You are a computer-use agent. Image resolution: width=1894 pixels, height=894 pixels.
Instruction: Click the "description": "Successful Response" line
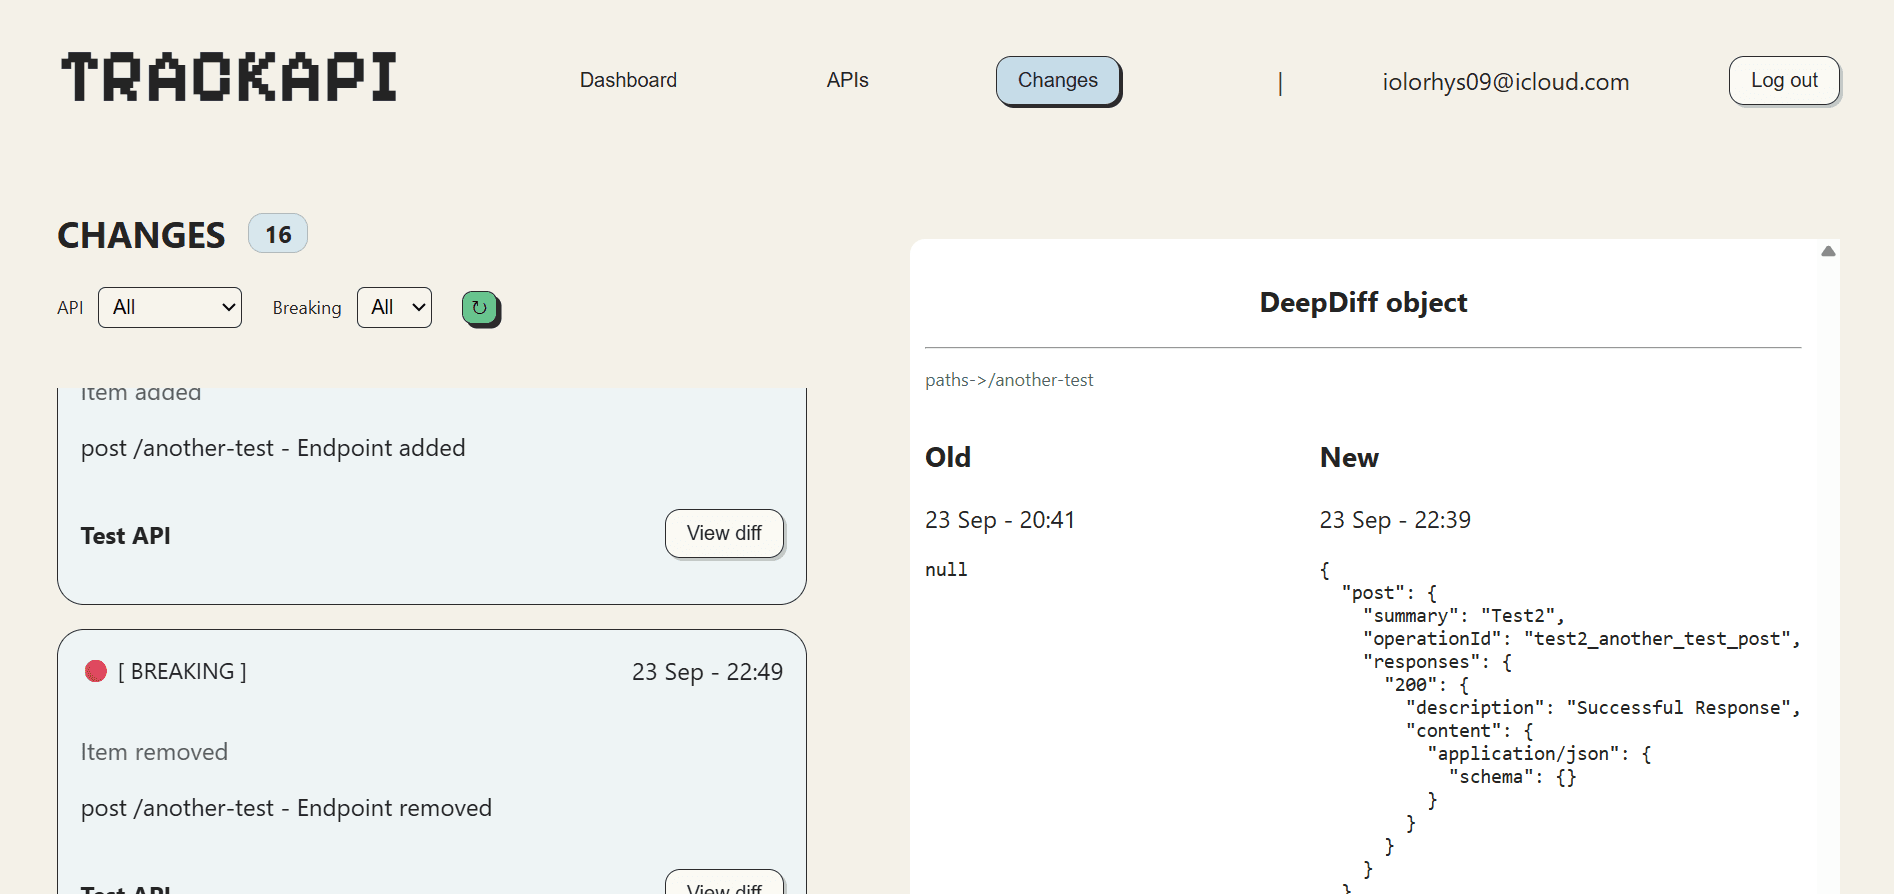click(1603, 708)
